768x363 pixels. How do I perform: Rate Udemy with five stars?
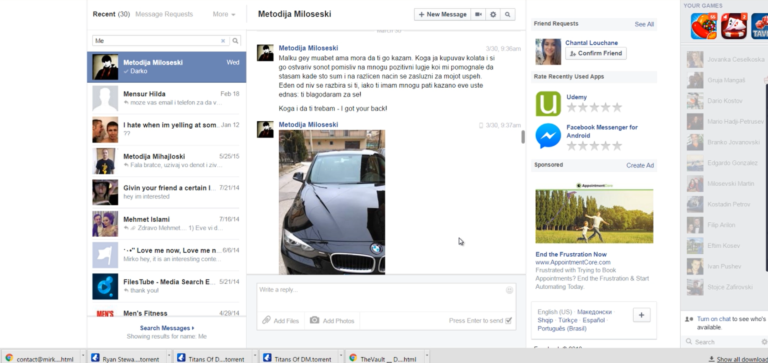(617, 107)
